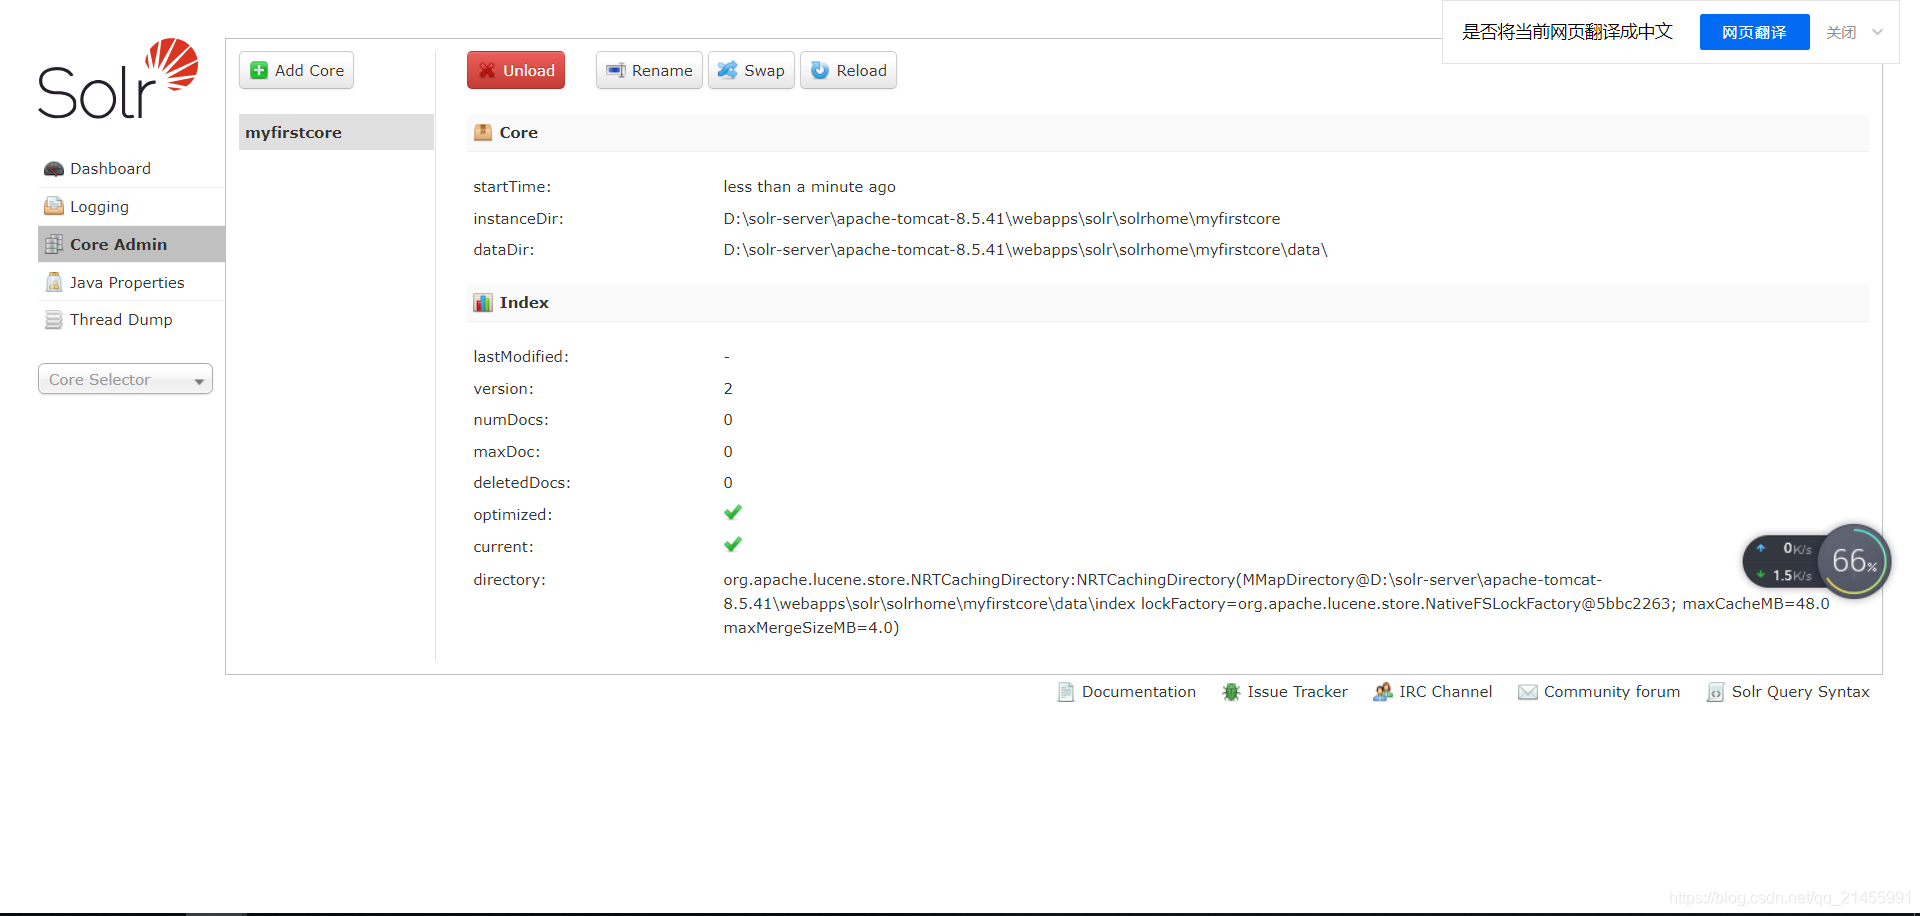
Task: Click the startTime label
Action: [512, 187]
